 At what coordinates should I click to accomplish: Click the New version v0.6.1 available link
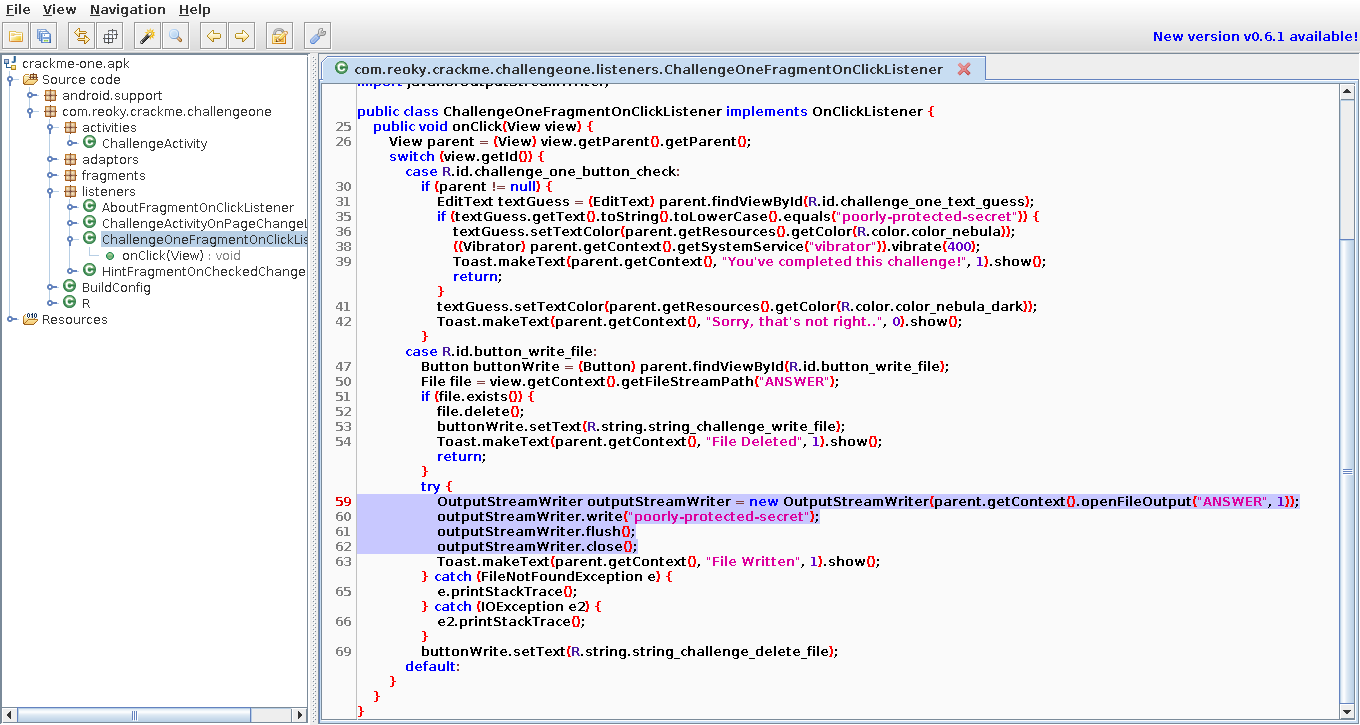(x=1255, y=37)
